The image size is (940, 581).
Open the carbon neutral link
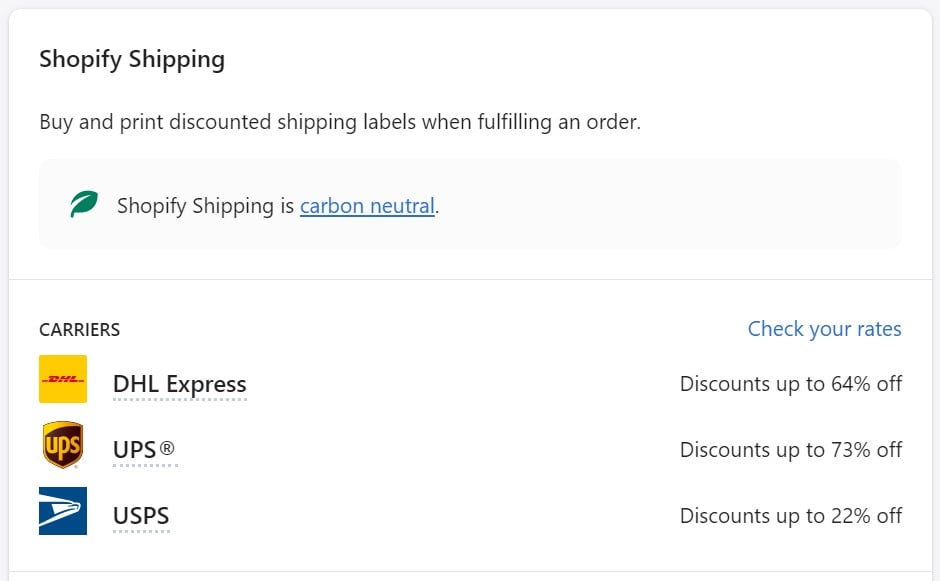pyautogui.click(x=367, y=206)
